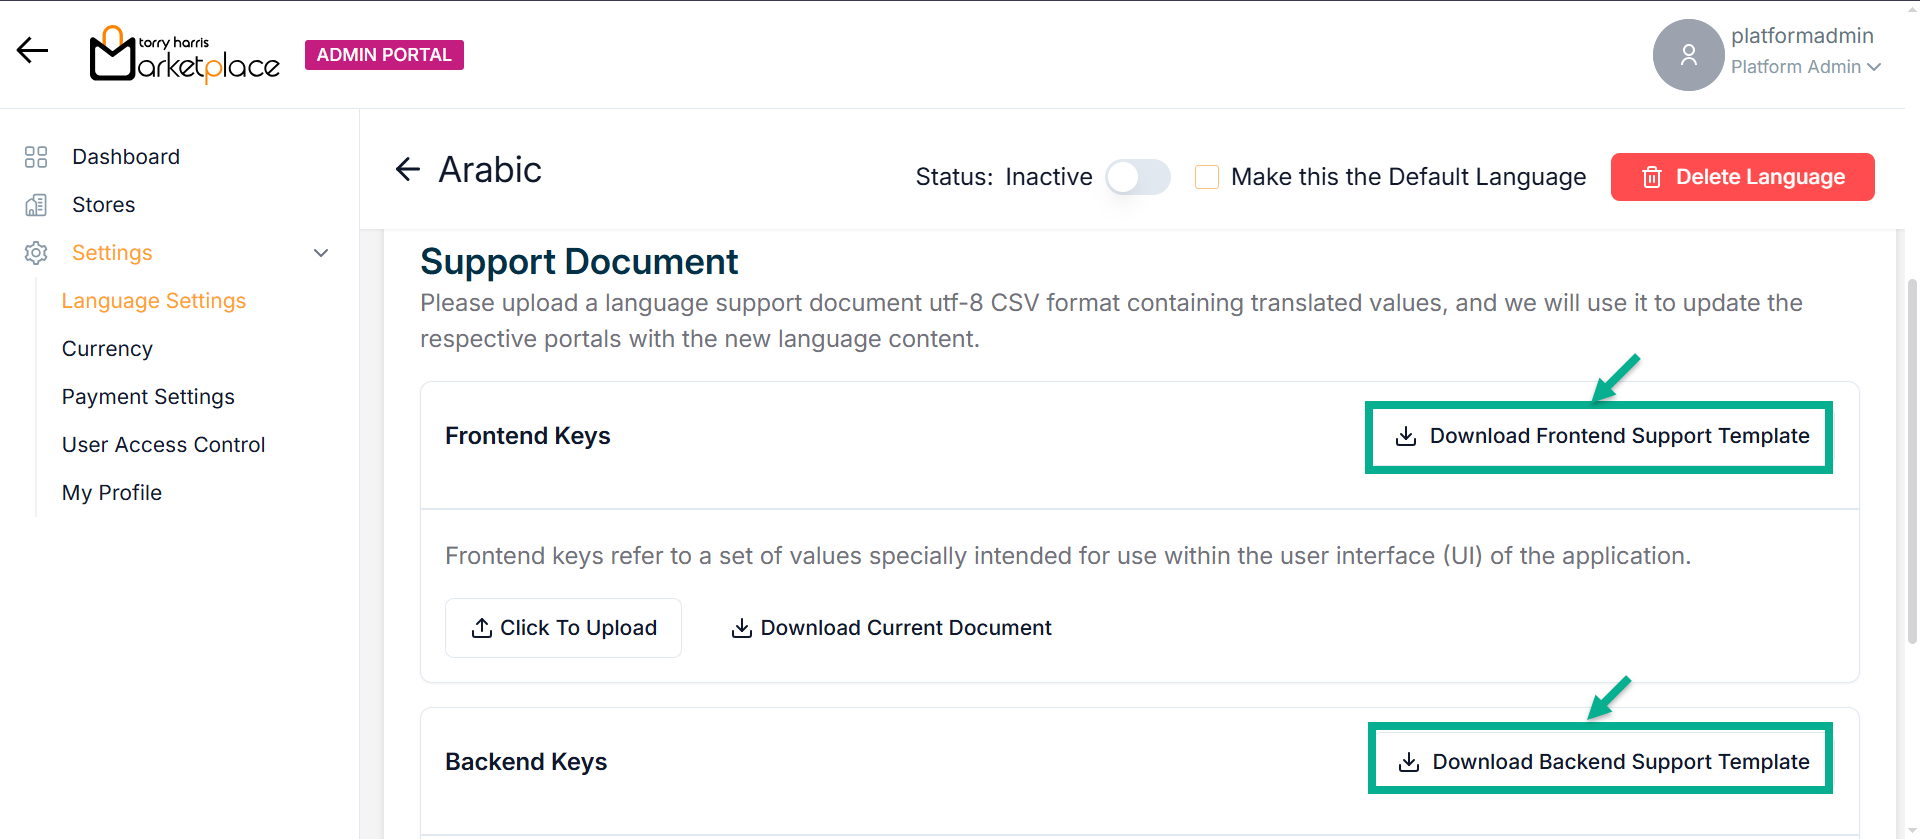Click the trash icon in Delete Language
This screenshot has height=839, width=1920.
click(x=1652, y=177)
